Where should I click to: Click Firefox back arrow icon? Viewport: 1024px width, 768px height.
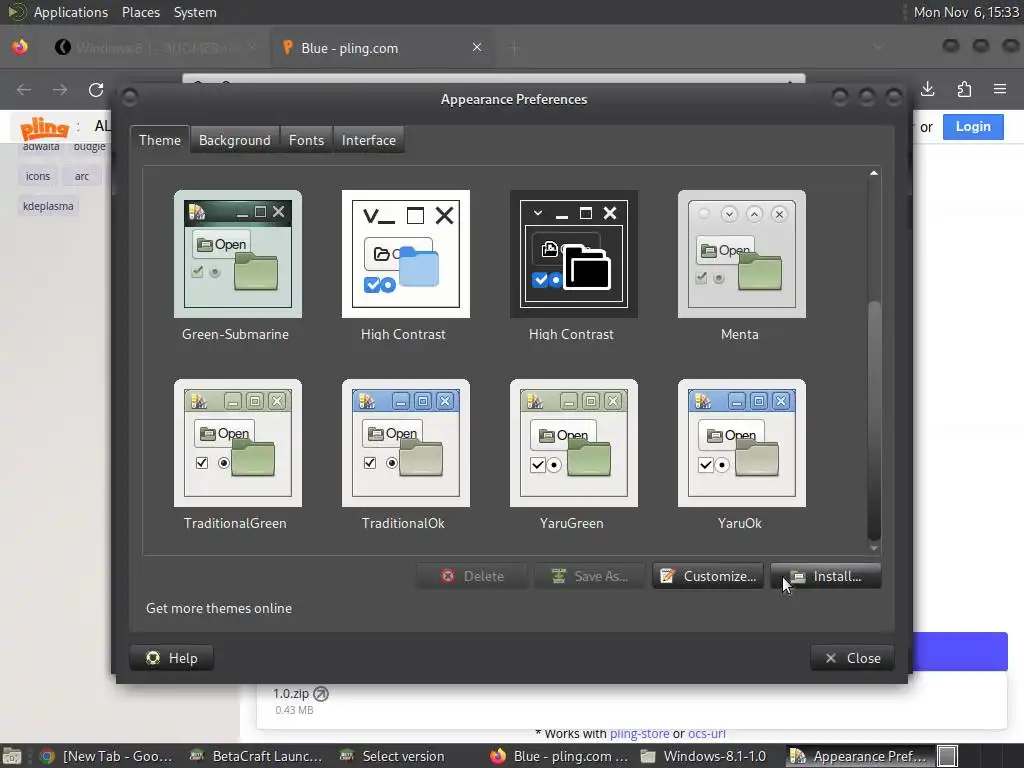(24, 89)
